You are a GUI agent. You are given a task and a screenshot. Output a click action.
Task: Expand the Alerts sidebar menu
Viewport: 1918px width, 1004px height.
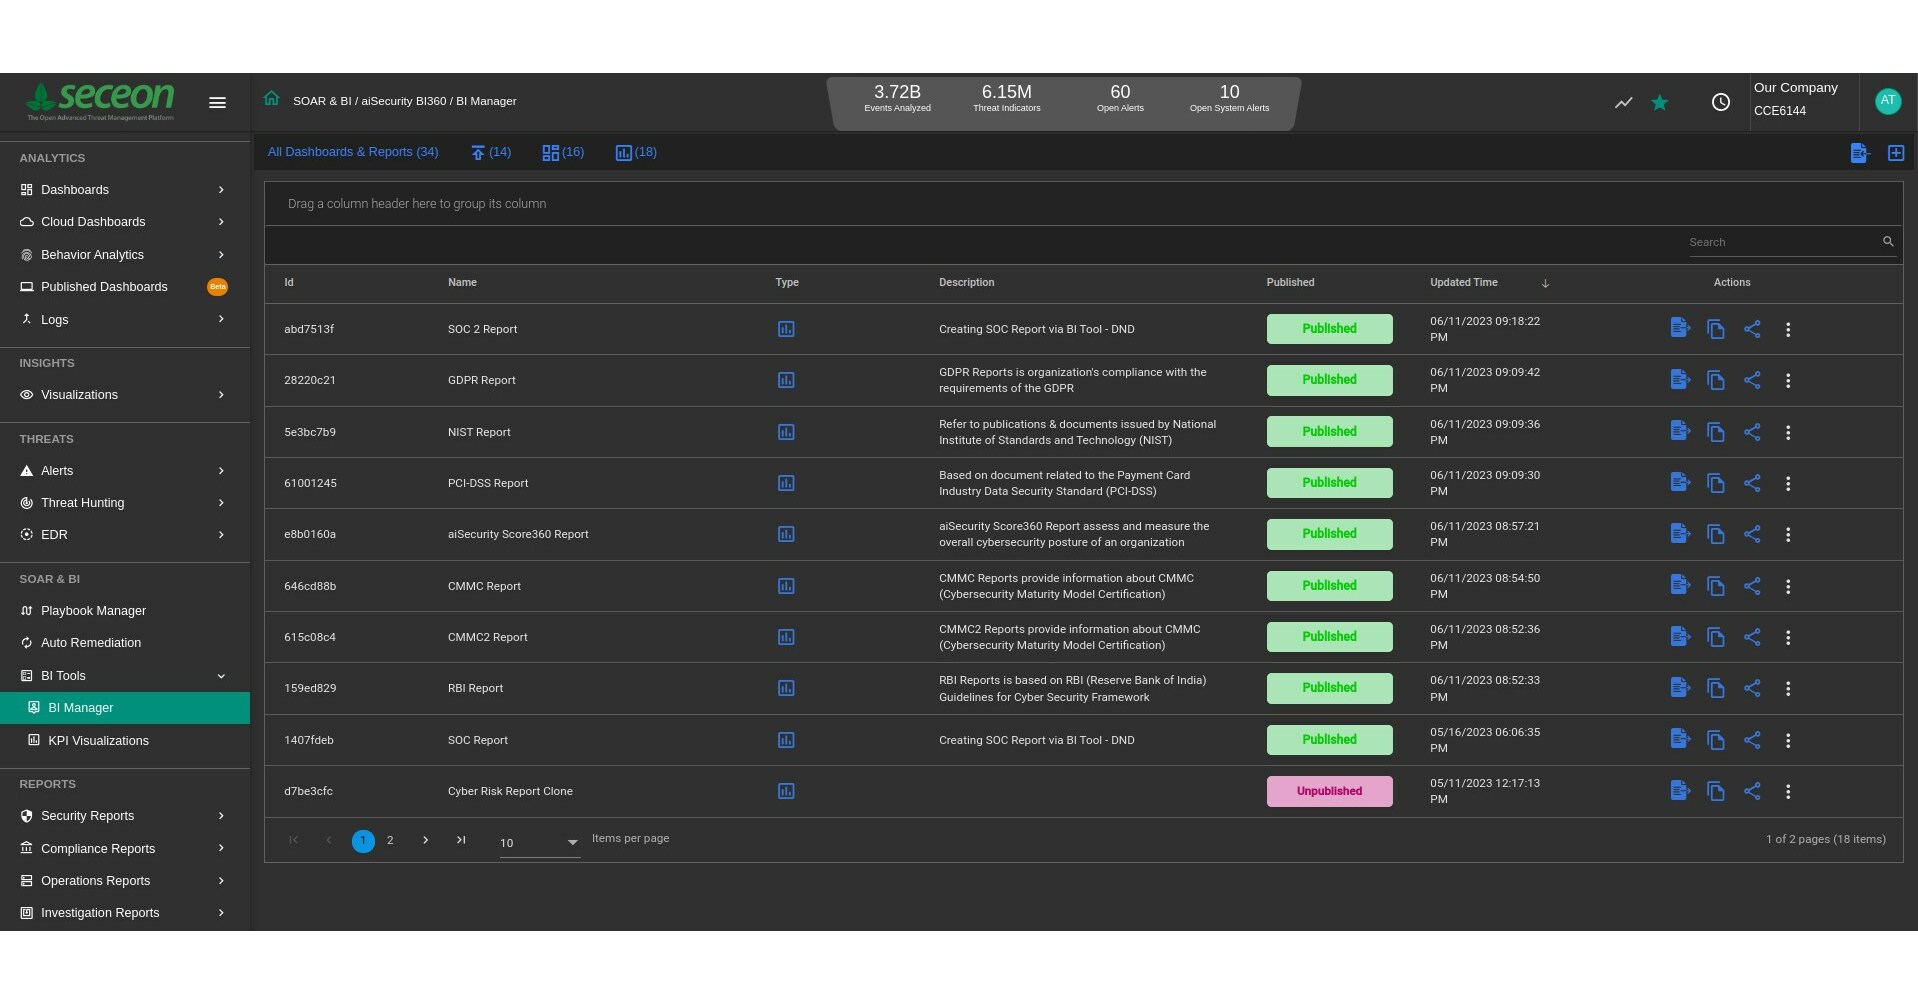tap(125, 470)
